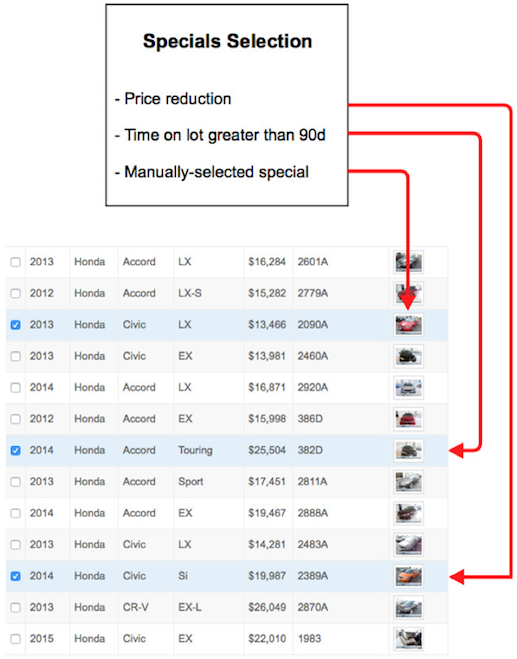Uncheck the 2013 Honda Civic LX 2090A row
The width and height of the screenshot is (517, 659).
(16, 325)
